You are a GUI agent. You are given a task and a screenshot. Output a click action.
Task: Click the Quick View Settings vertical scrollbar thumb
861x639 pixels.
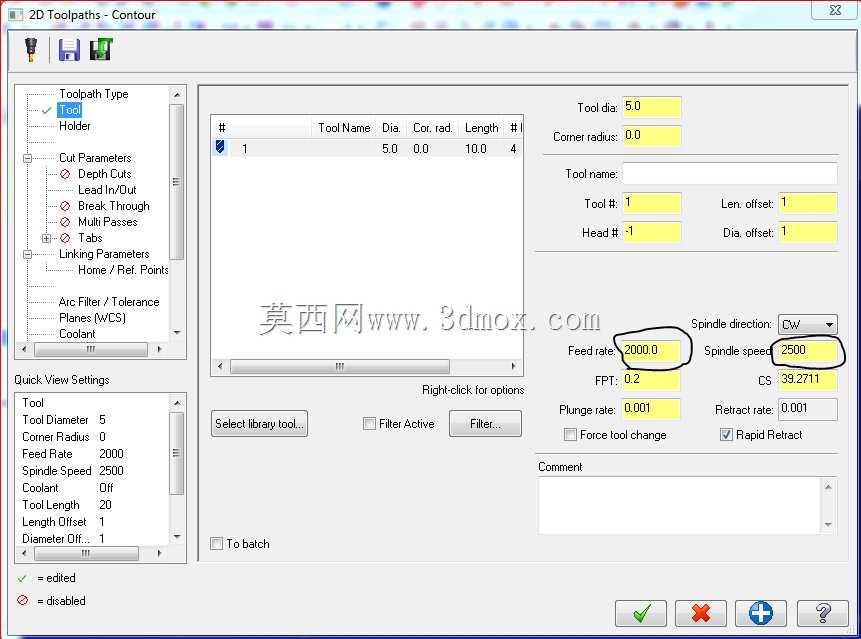176,453
